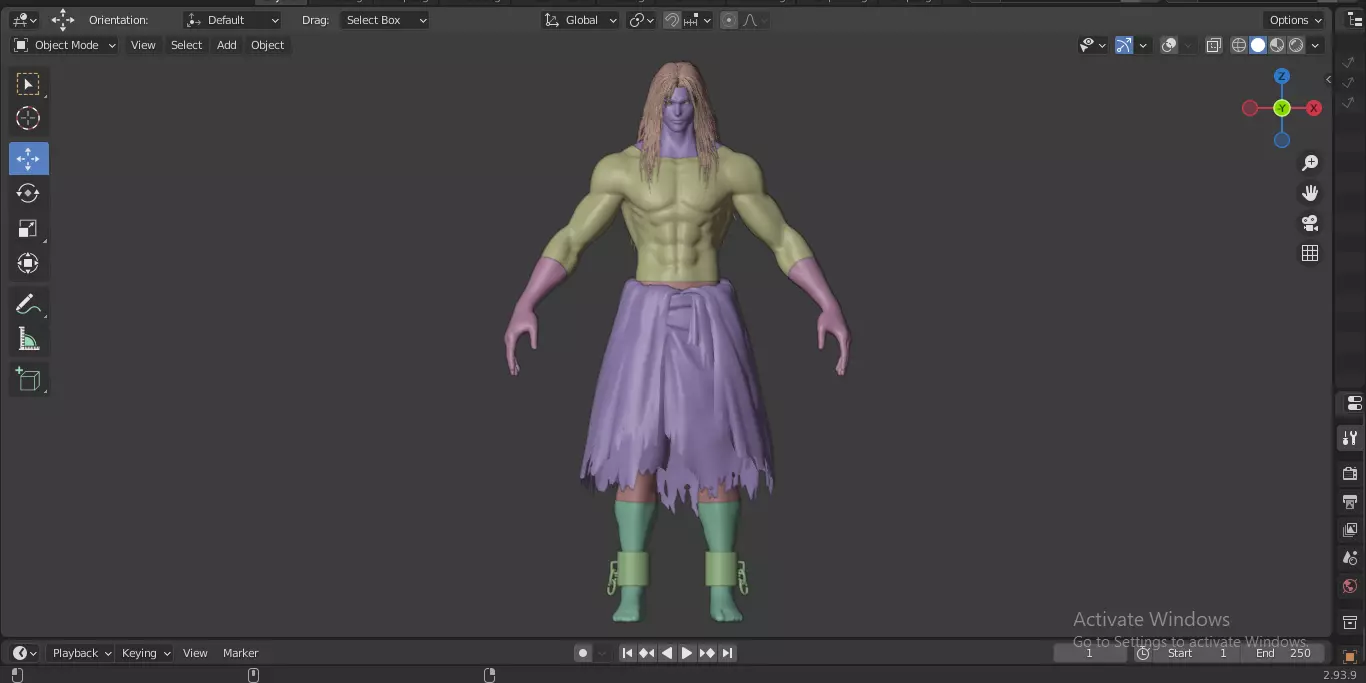Jump to next keyframe
Image resolution: width=1366 pixels, height=683 pixels.
click(707, 653)
